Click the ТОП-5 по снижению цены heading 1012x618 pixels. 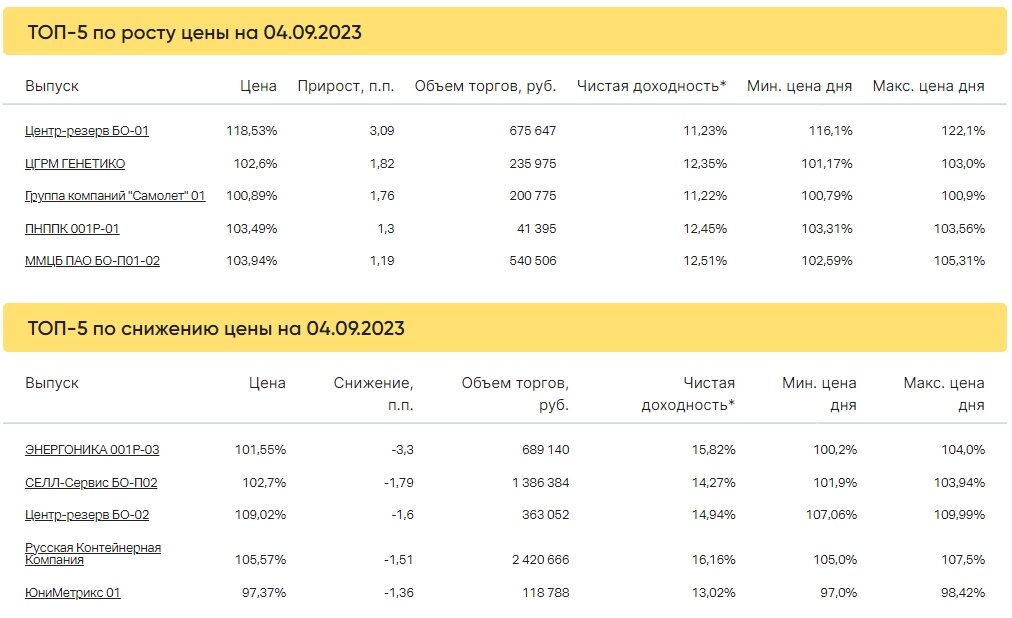216,329
